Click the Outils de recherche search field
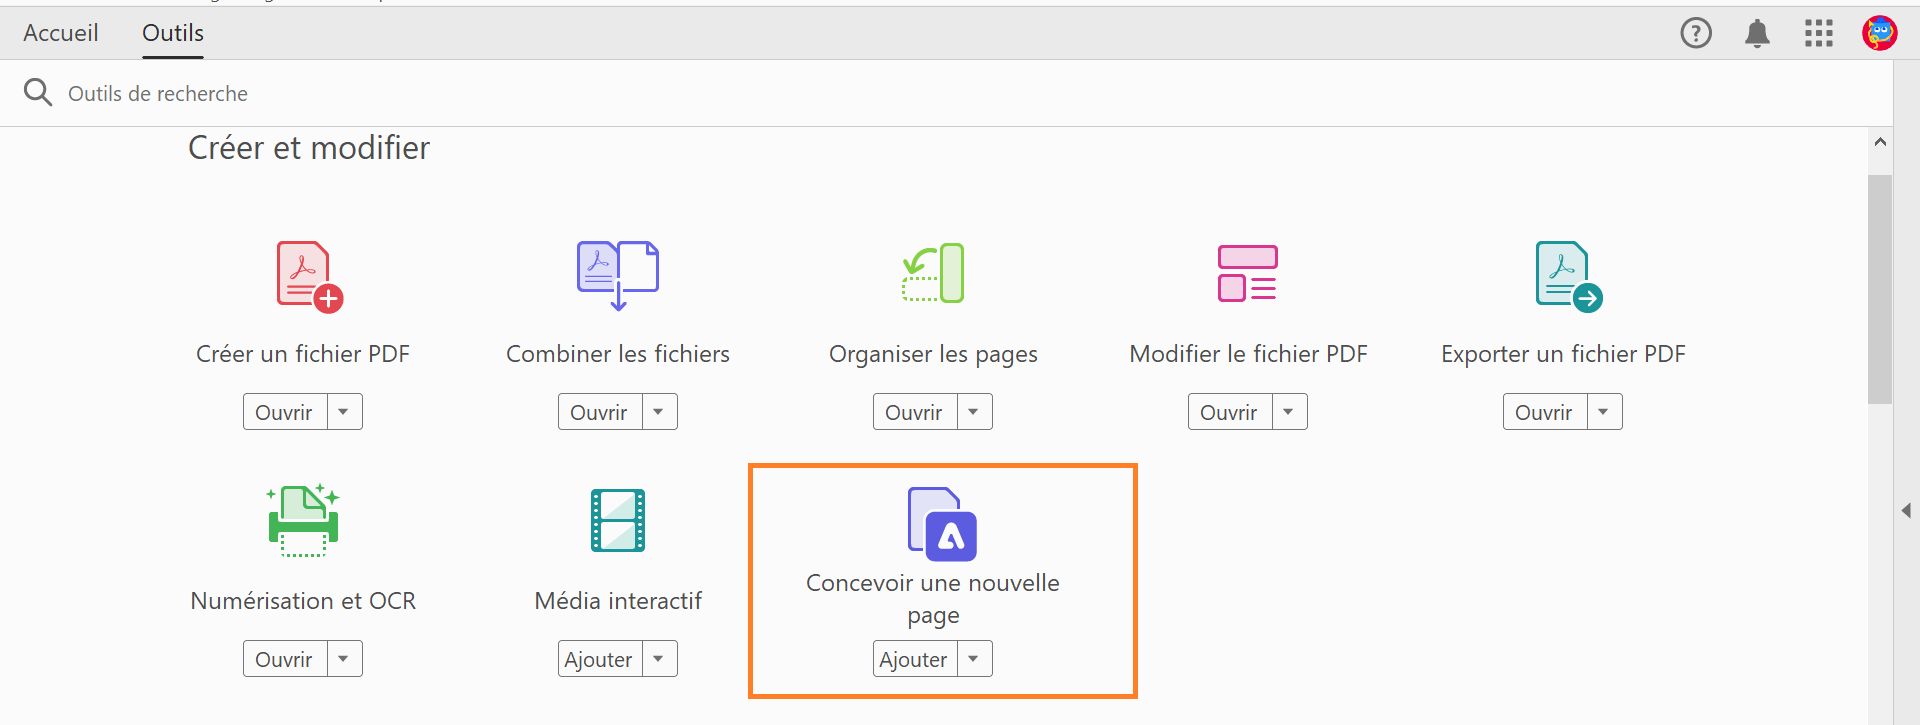The image size is (1920, 725). 157,92
